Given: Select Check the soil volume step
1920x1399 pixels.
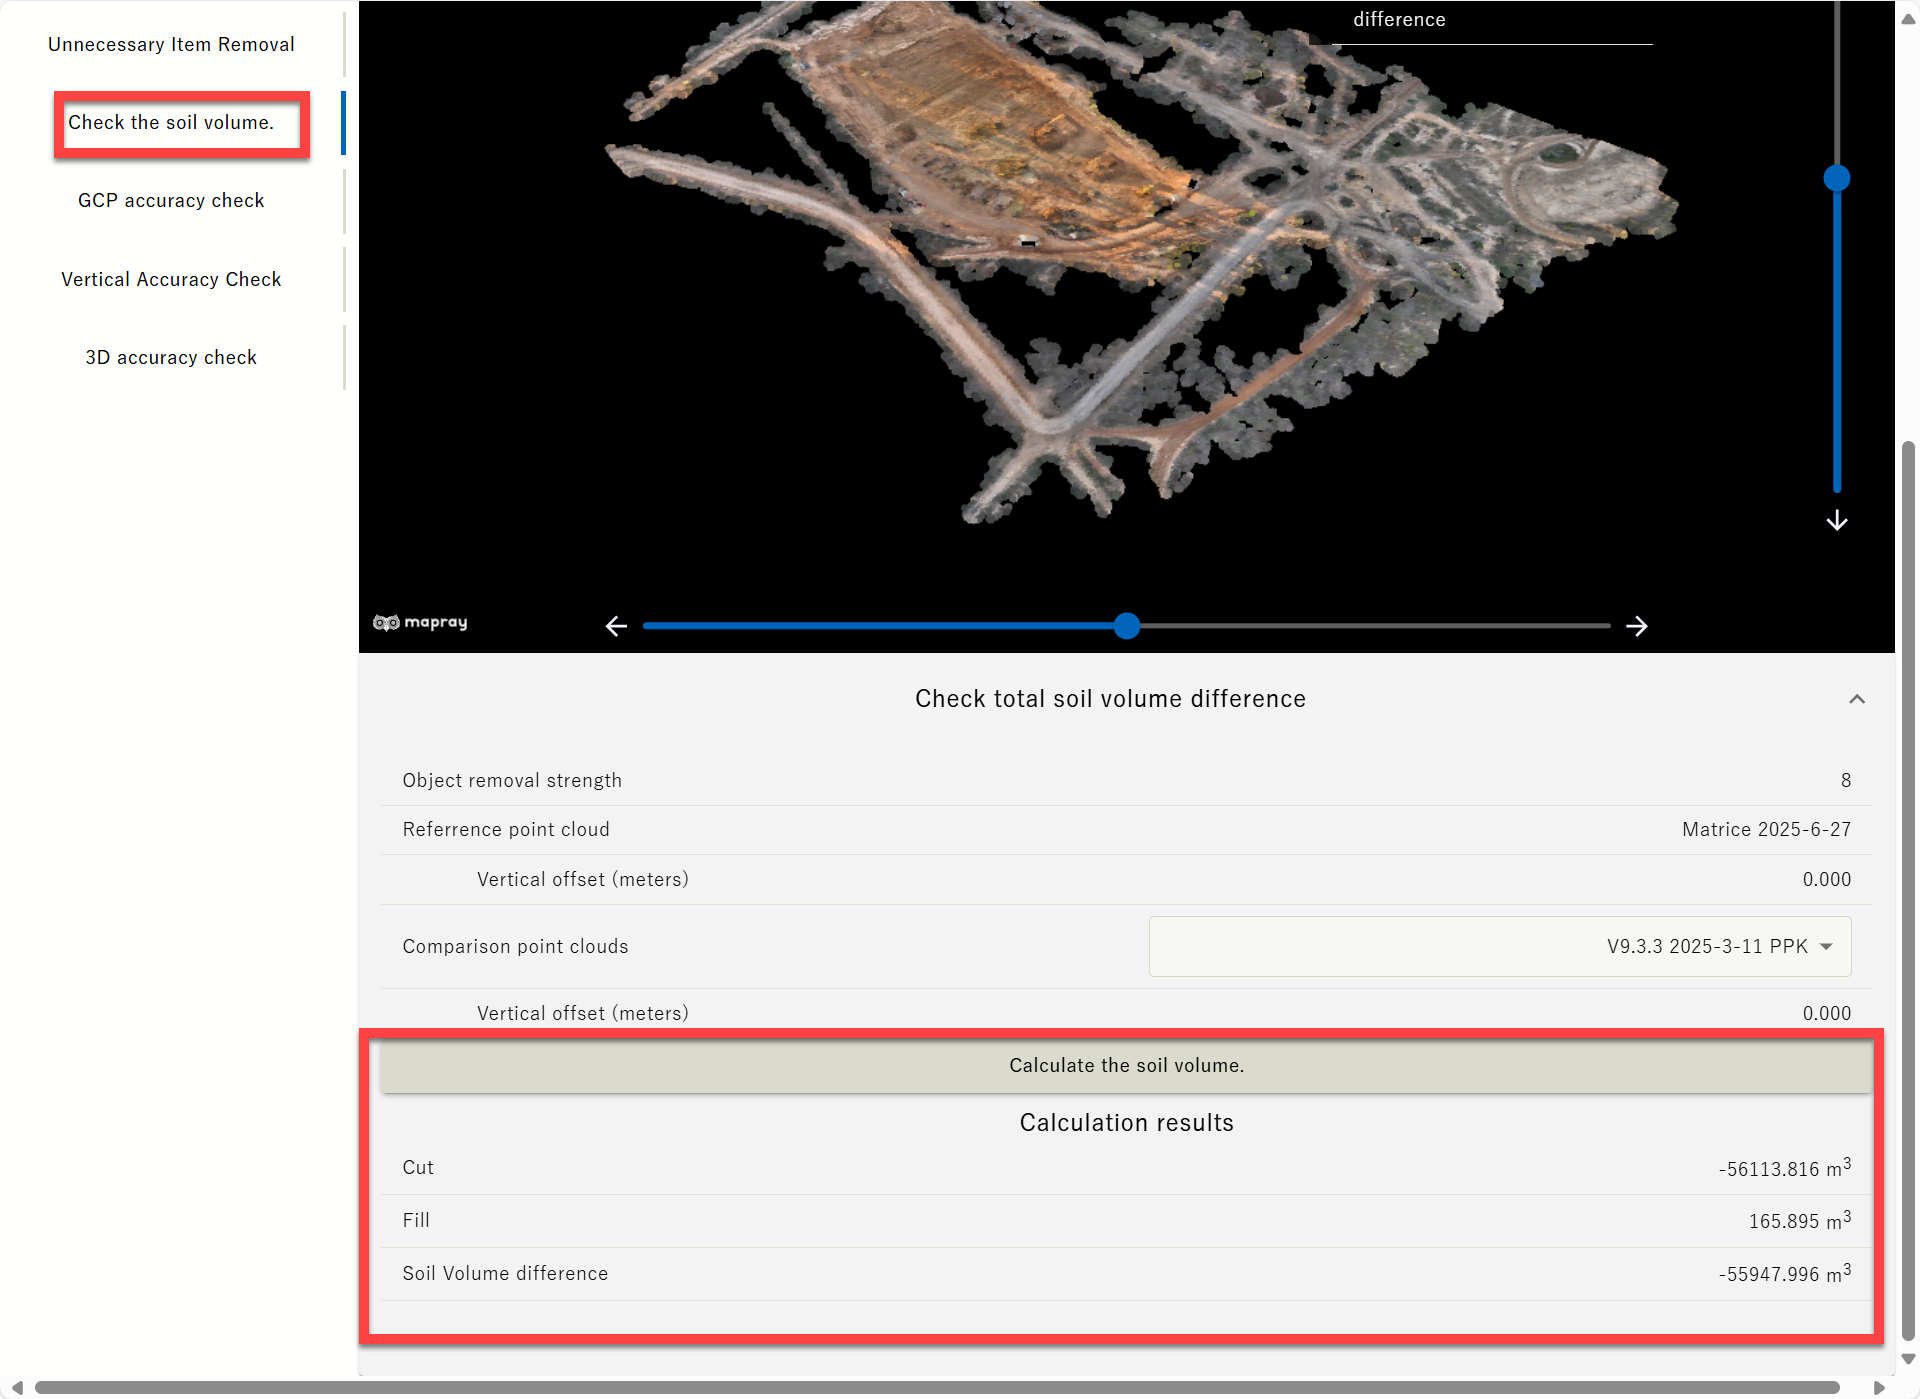Looking at the screenshot, I should [171, 122].
